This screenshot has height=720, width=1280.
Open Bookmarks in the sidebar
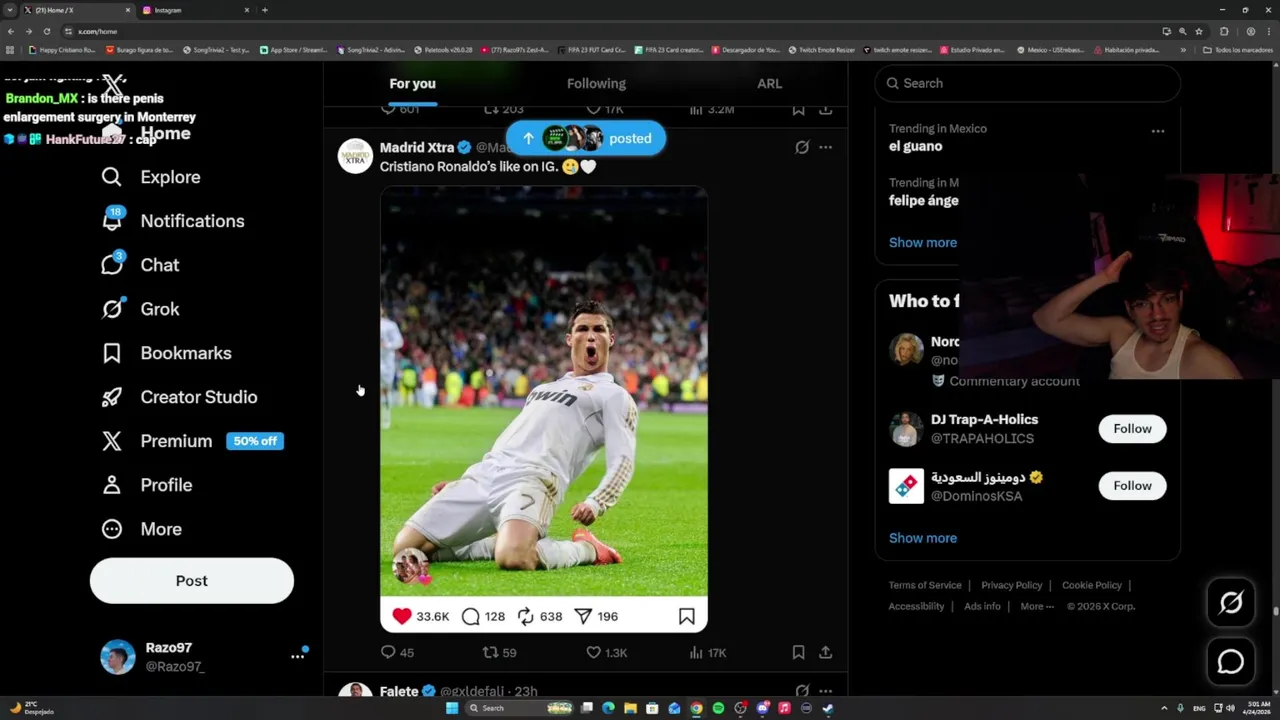(x=166, y=353)
